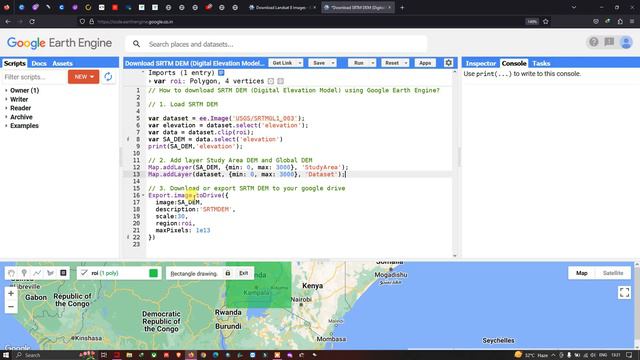Image resolution: width=640 pixels, height=360 pixels.
Task: Switch the map to Satellite view
Action: (x=613, y=273)
